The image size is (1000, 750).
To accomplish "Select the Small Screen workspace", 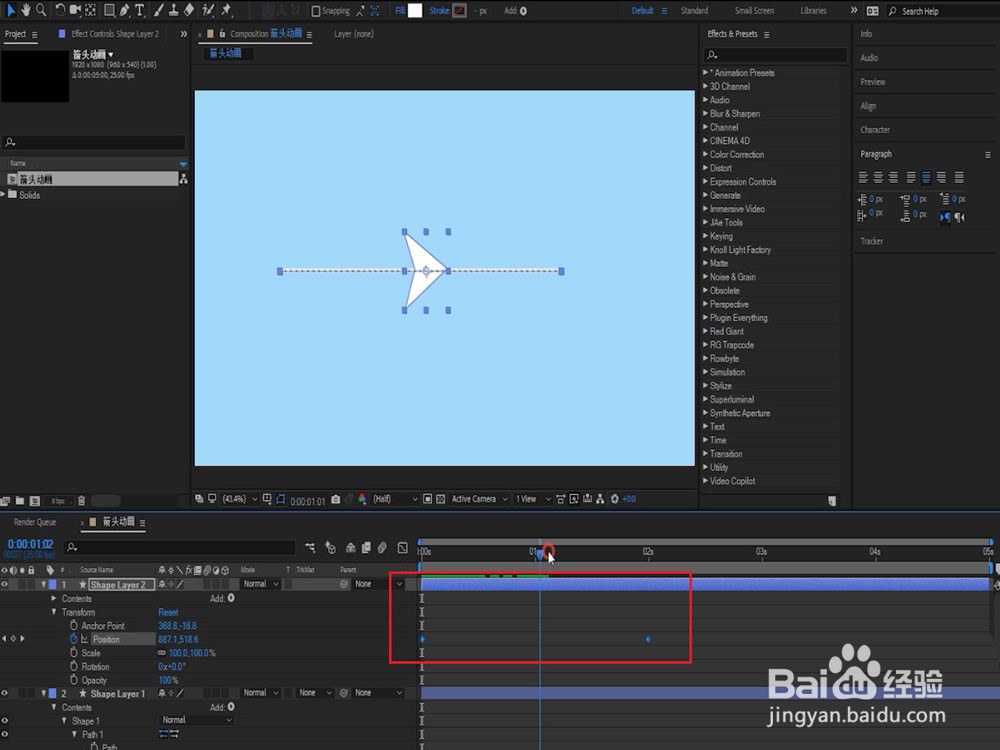I will point(754,11).
